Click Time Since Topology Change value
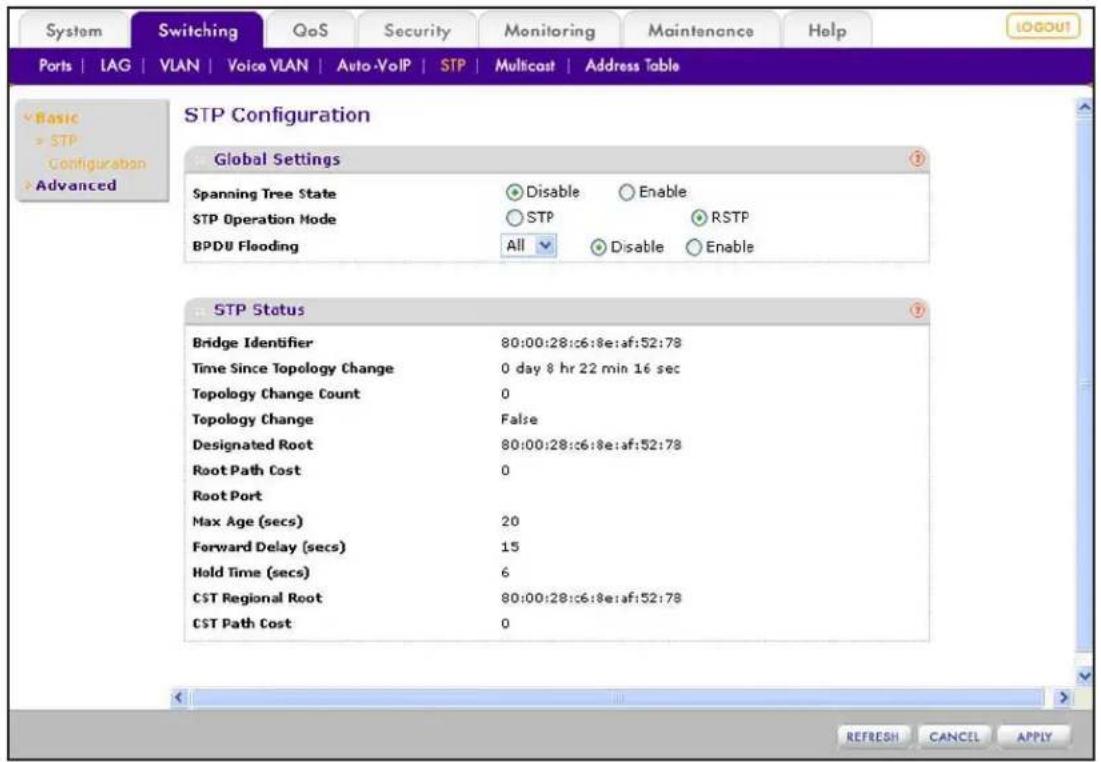 click(591, 368)
